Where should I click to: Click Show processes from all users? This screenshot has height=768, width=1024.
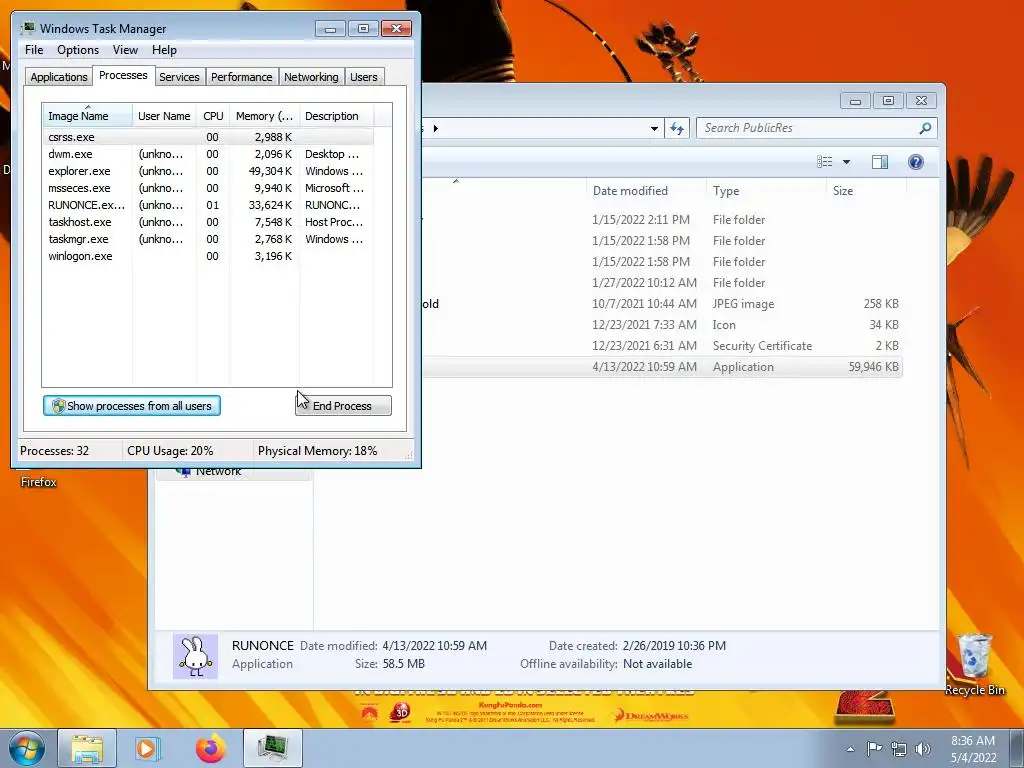click(132, 406)
